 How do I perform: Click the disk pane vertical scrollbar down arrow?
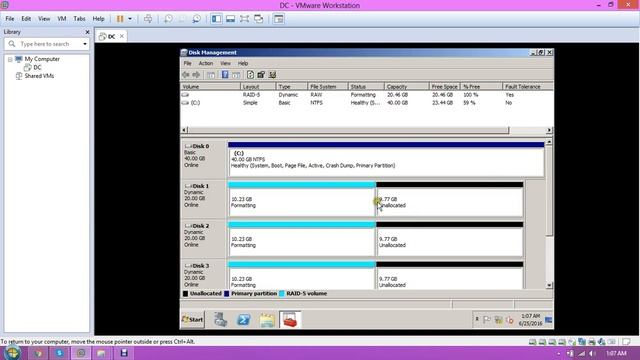[549, 285]
